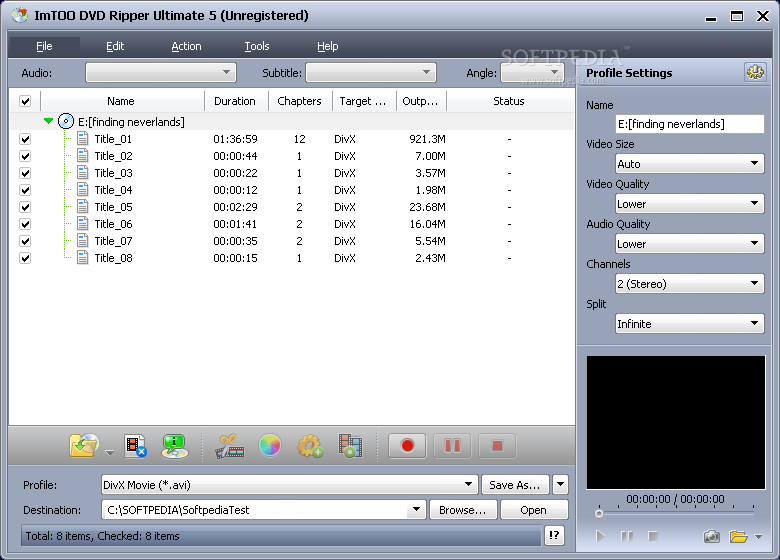This screenshot has height=560, width=780.
Task: Click the gear add profile icon
Action: click(310, 446)
